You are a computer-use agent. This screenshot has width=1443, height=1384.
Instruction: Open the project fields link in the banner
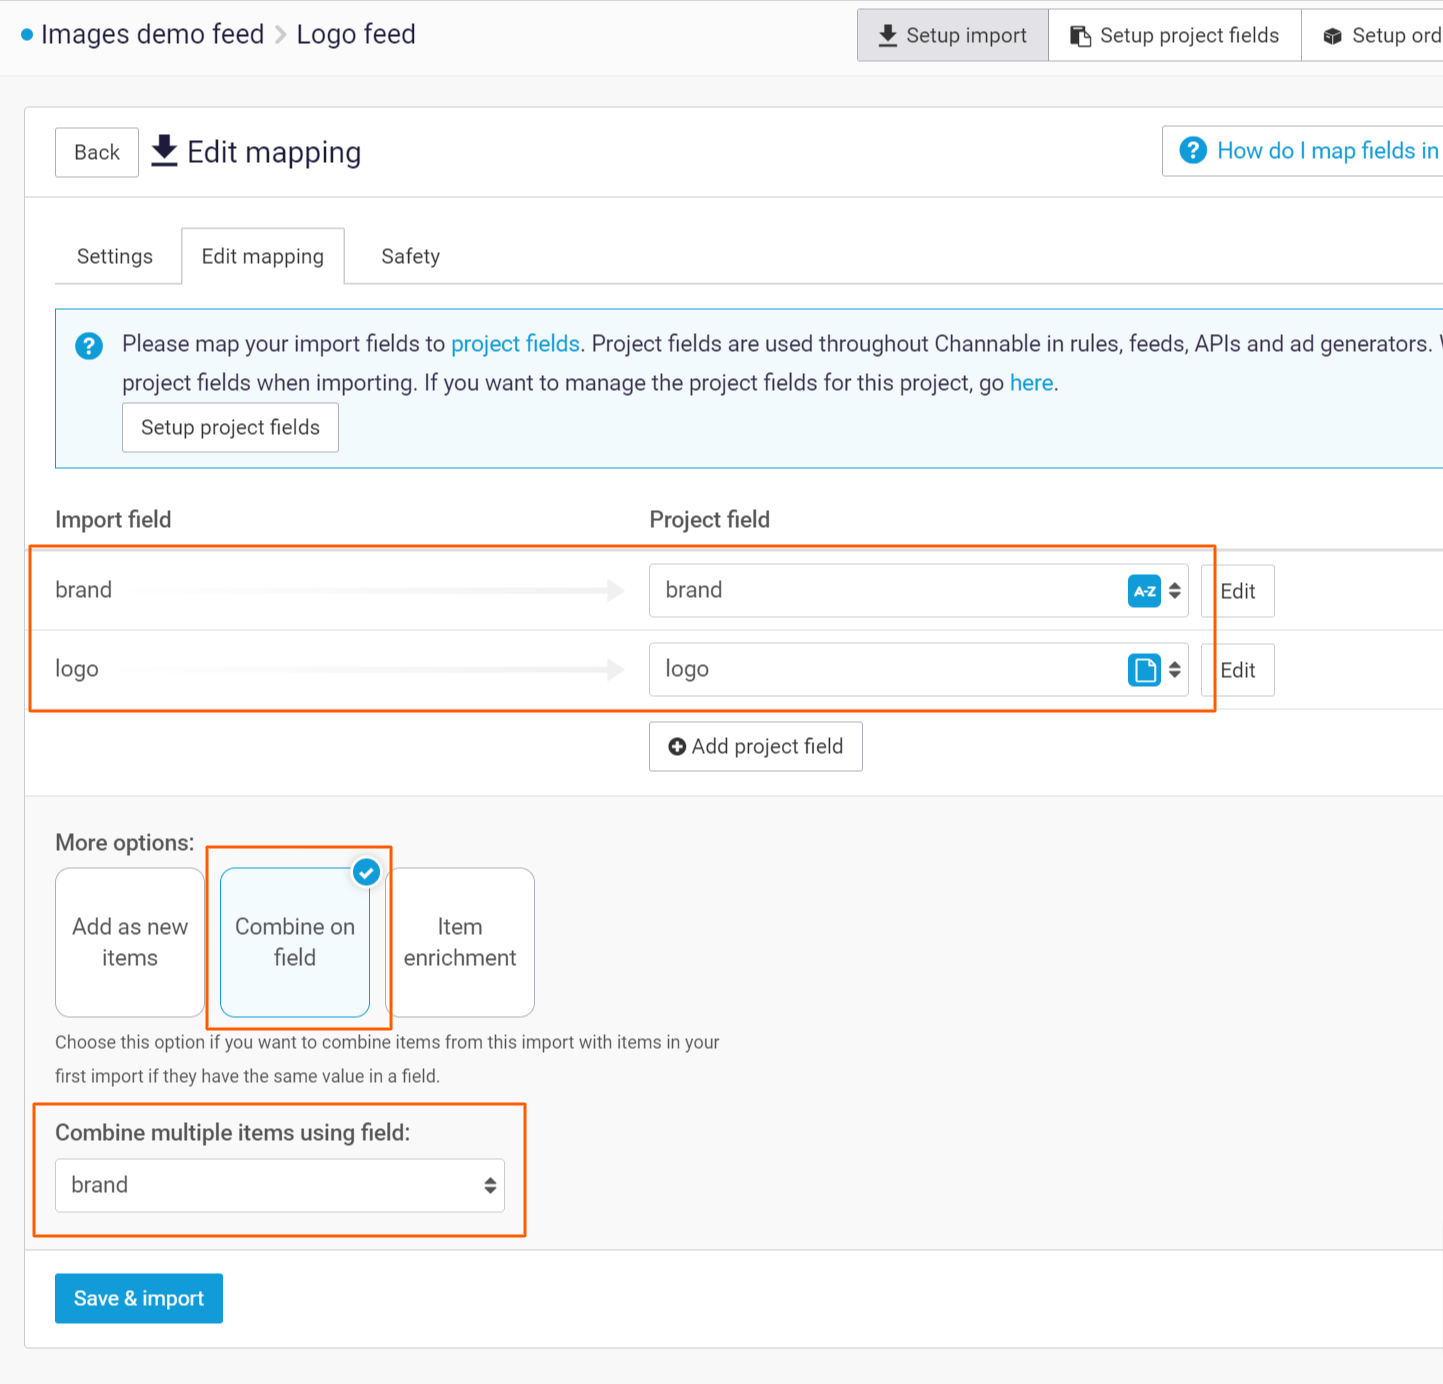[515, 344]
